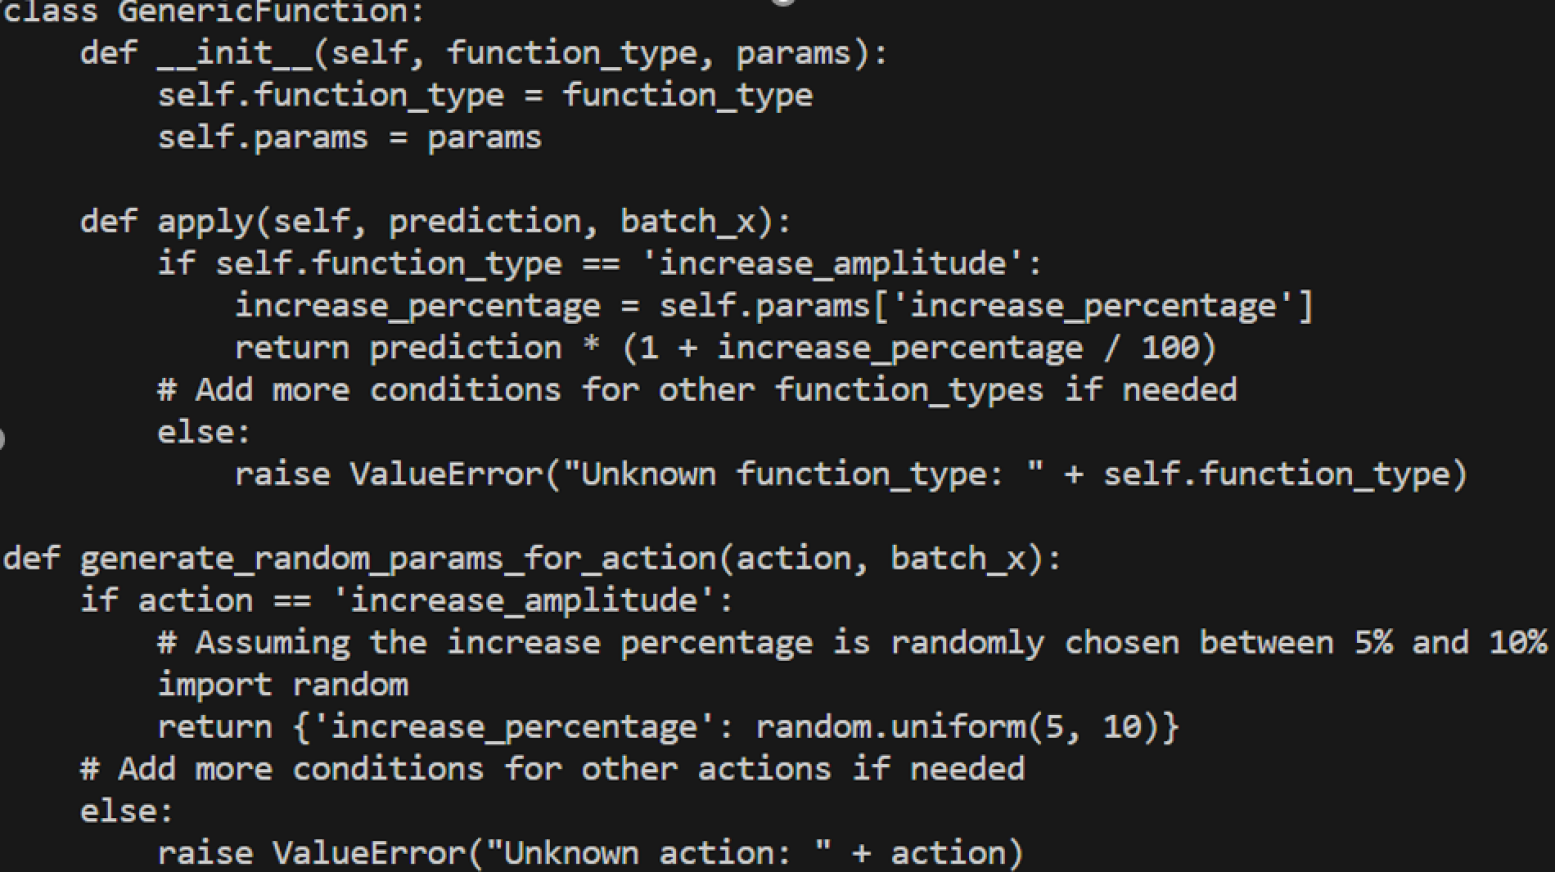Click 'self.function_type = function_type' assignment line

(485, 95)
